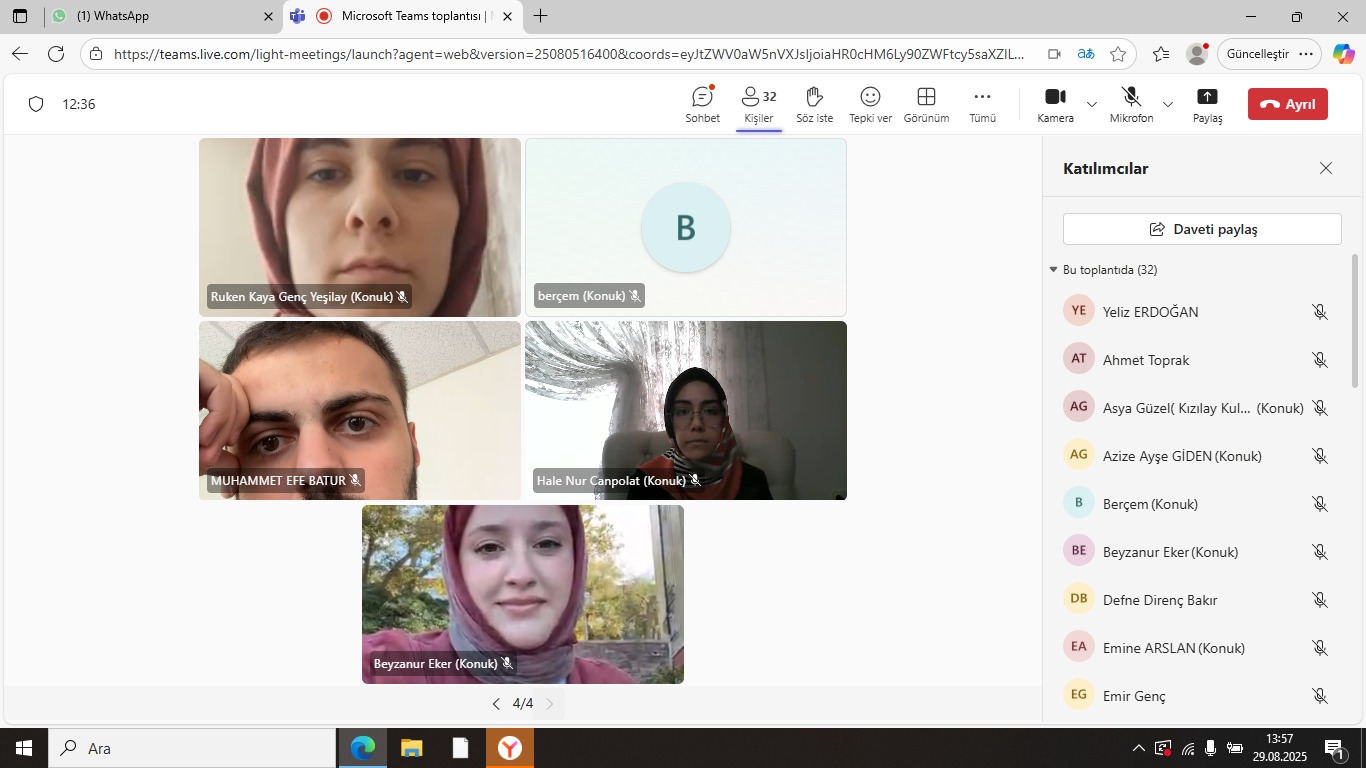Select Ahmet Toprak in participants list
This screenshot has width=1366, height=768.
[1146, 360]
